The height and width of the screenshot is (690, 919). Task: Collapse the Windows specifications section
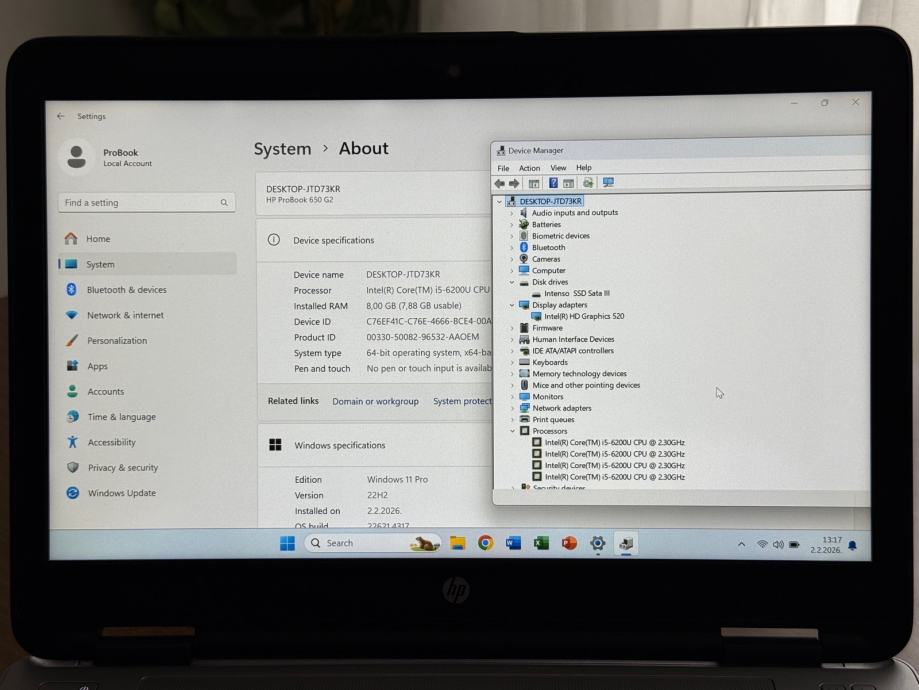375,446
